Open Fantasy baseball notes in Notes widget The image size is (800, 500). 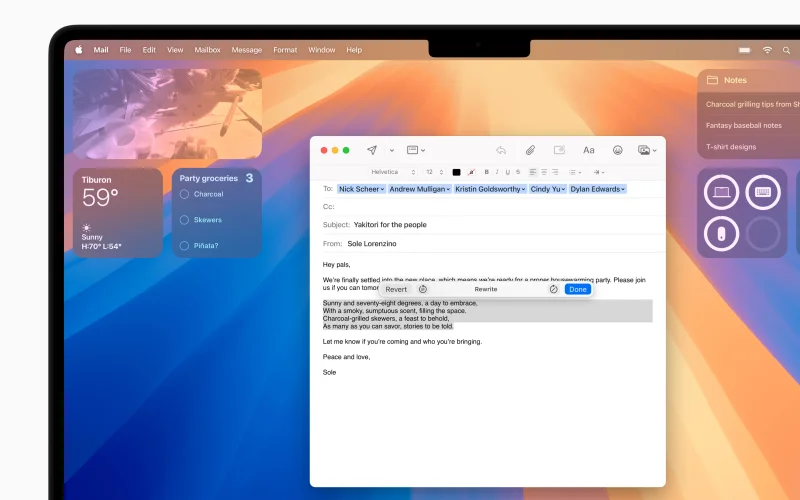coord(743,125)
